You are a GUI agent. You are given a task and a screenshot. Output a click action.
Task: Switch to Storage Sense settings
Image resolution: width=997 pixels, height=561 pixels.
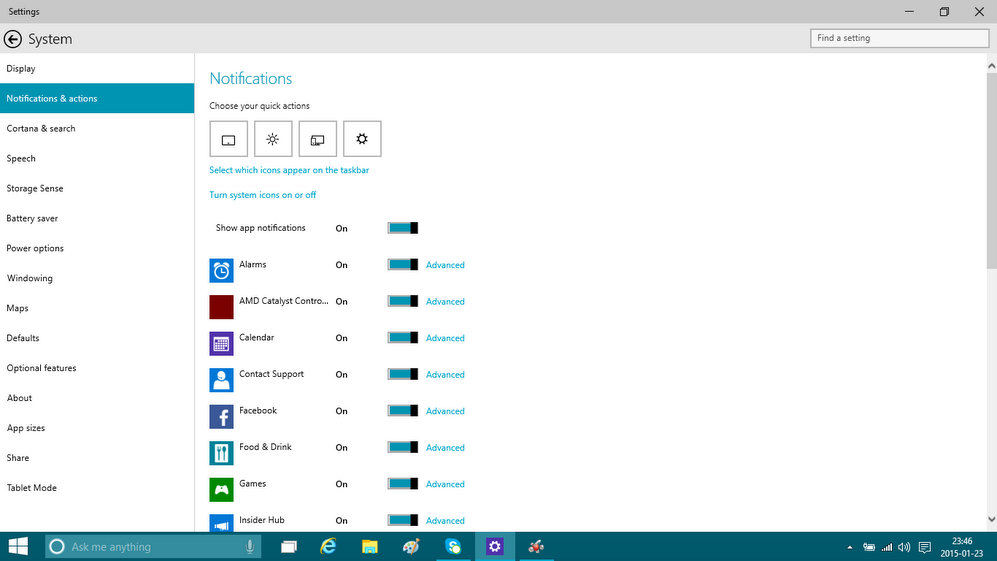pos(35,189)
